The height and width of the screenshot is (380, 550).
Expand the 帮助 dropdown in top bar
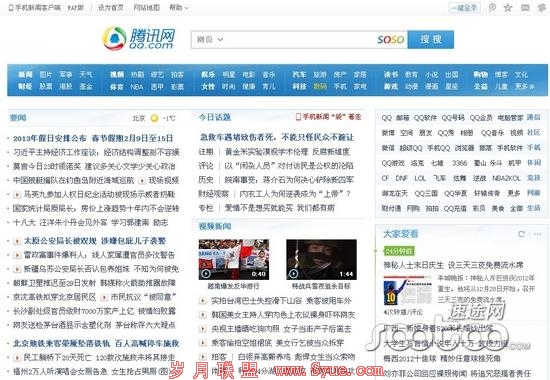[179, 7]
